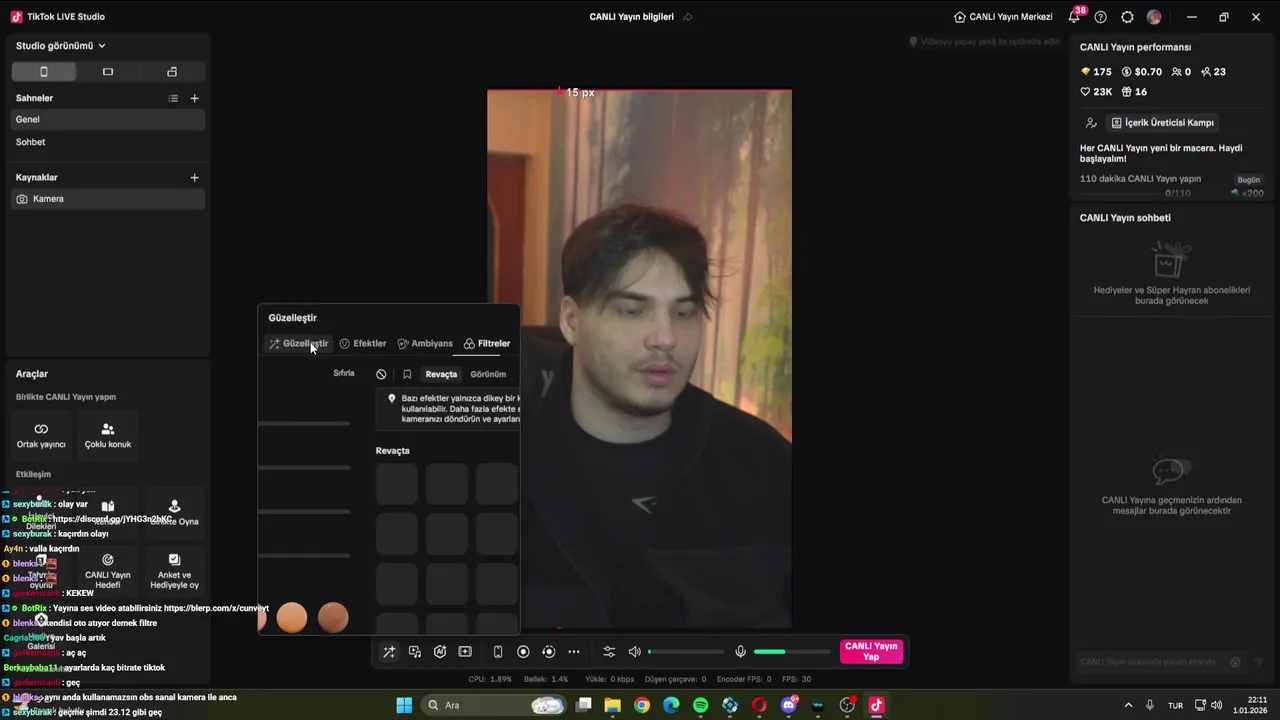Click the share arrow next to CANLI Yayın bilgileri
The height and width of the screenshot is (720, 1280).
[x=687, y=17]
